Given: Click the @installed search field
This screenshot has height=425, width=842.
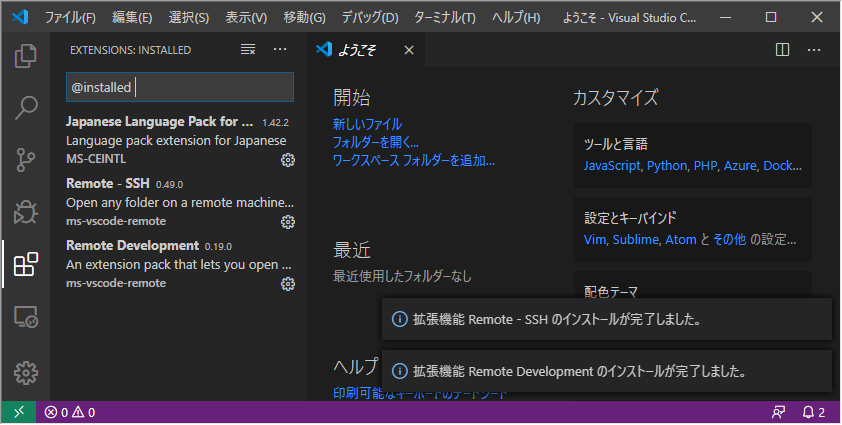Looking at the screenshot, I should click(180, 87).
